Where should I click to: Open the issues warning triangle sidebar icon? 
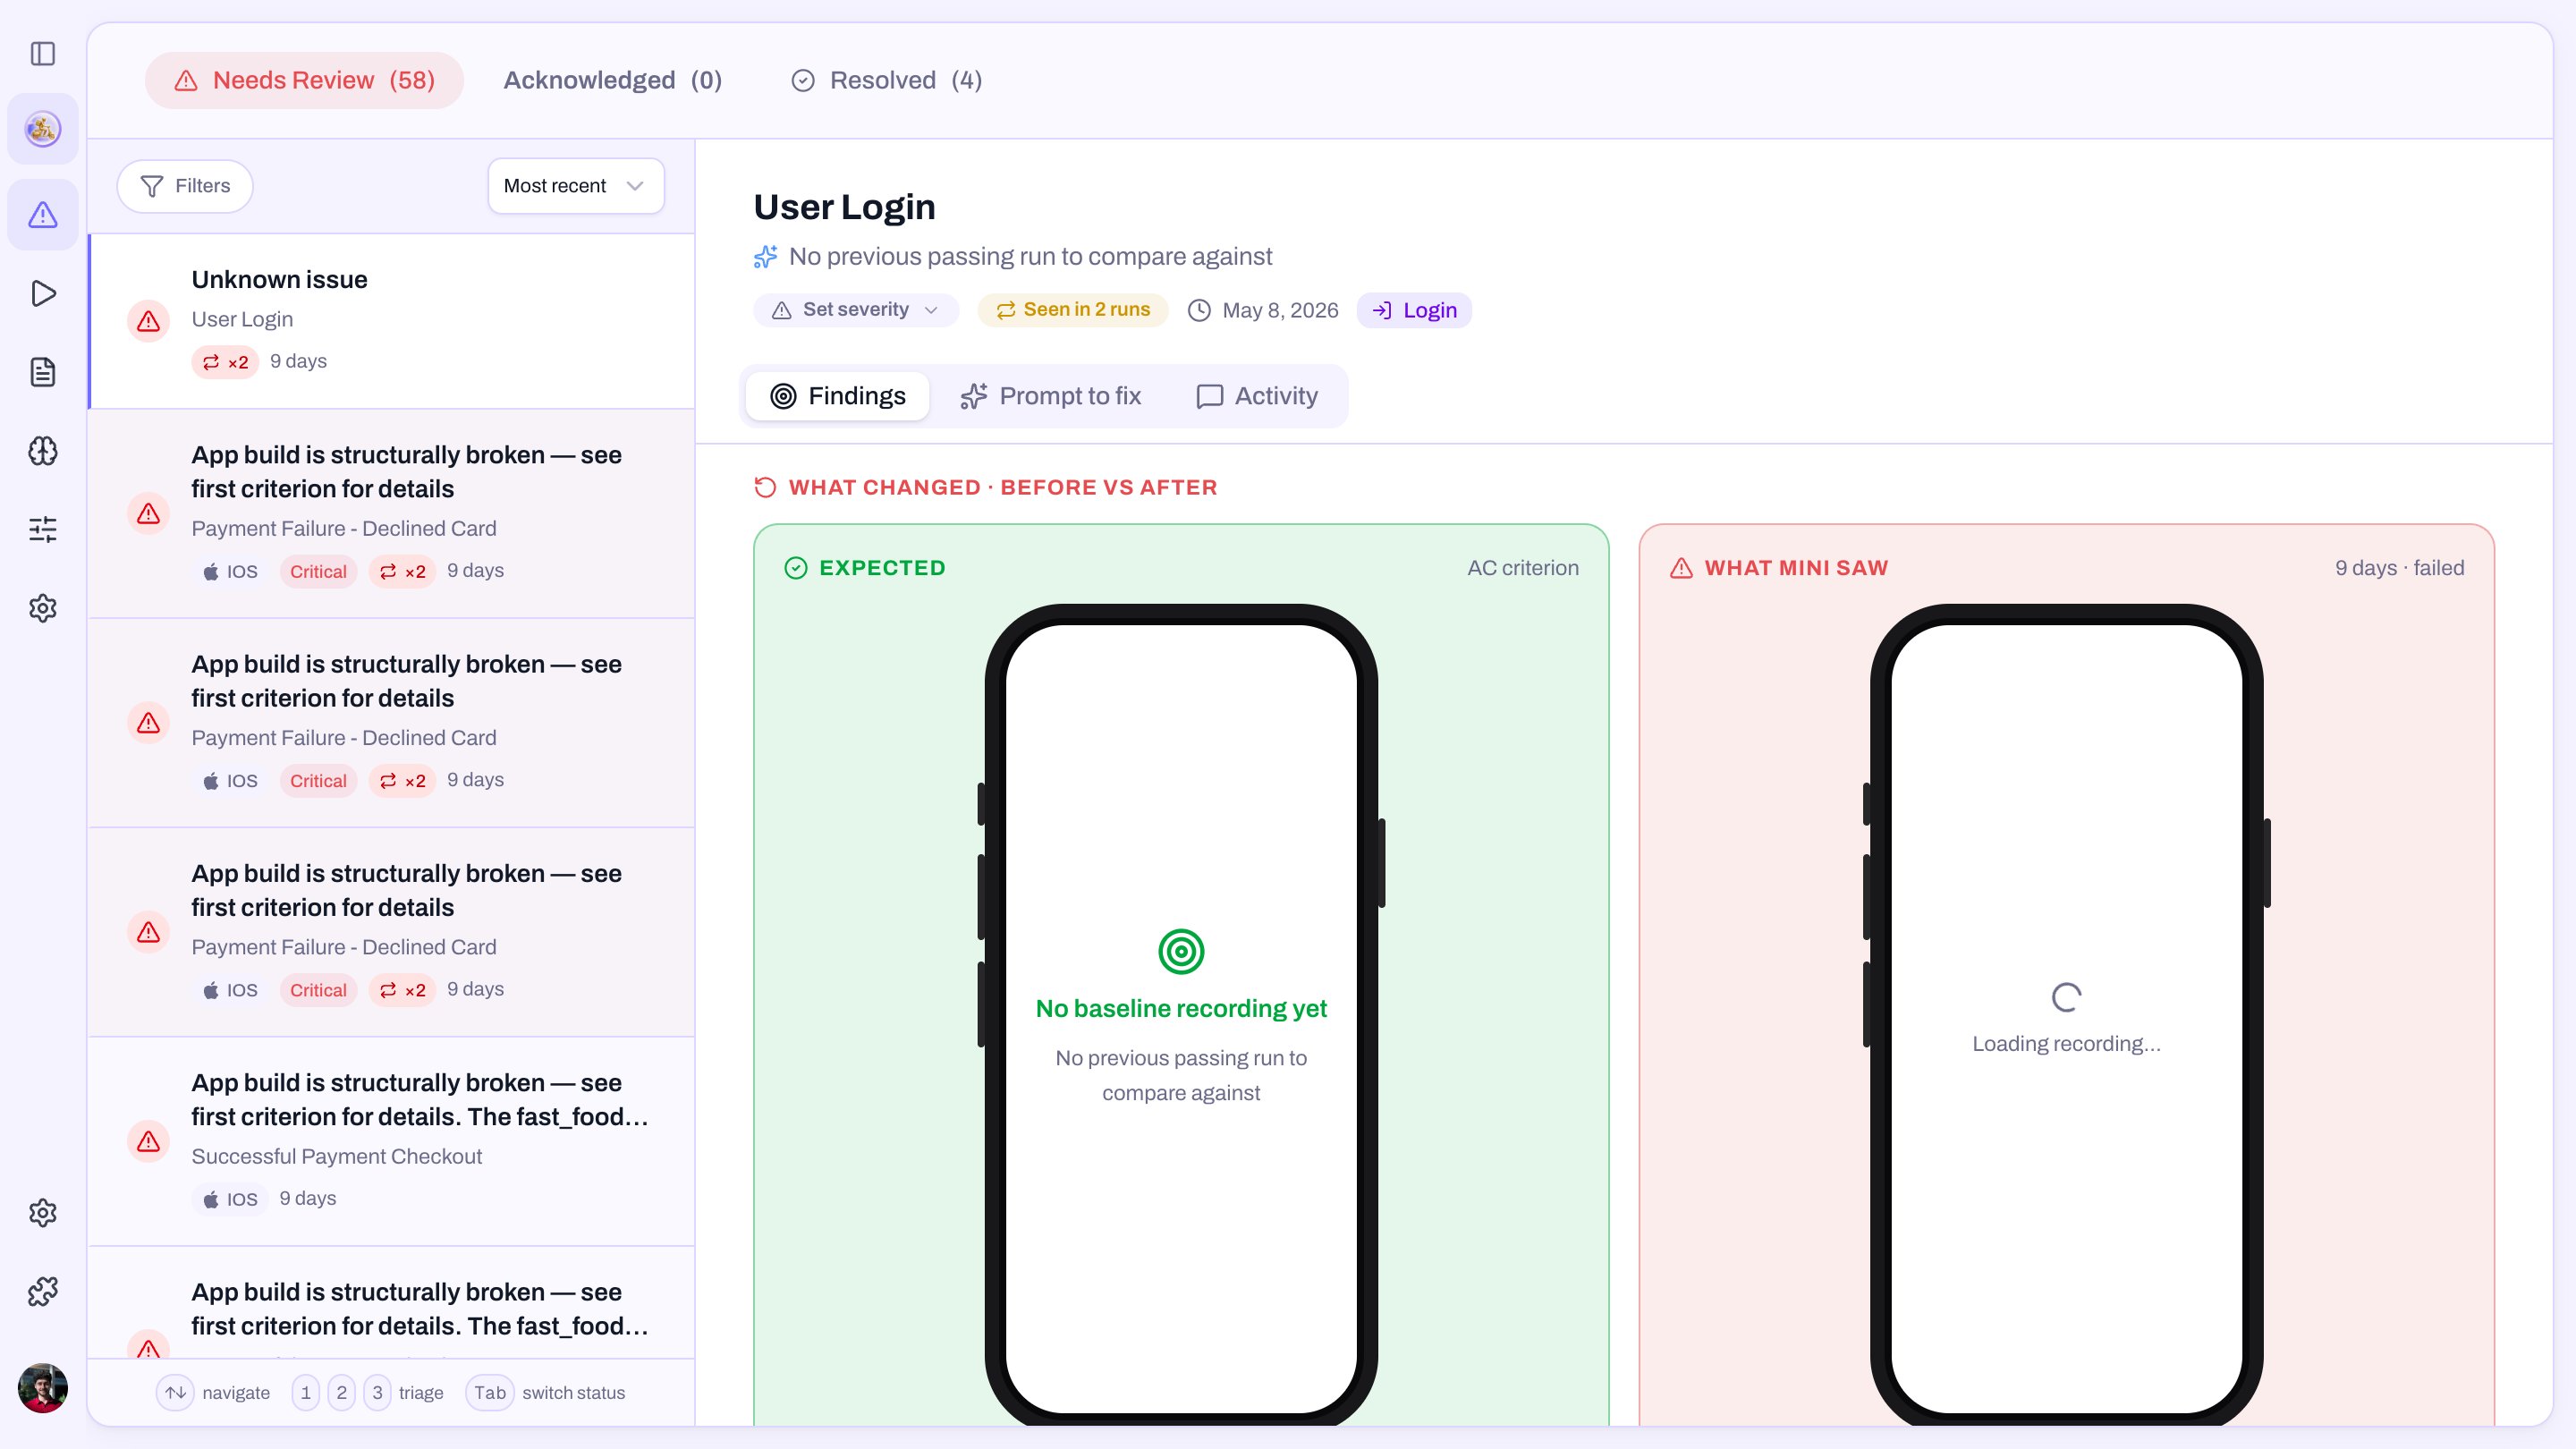coord(43,214)
